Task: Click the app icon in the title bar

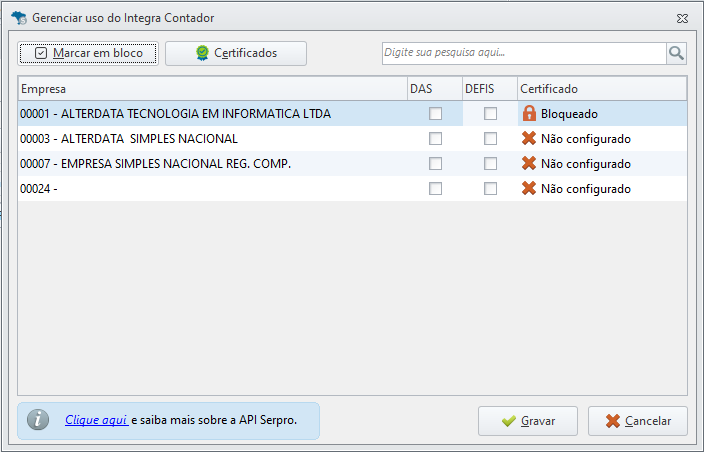Action: point(17,18)
